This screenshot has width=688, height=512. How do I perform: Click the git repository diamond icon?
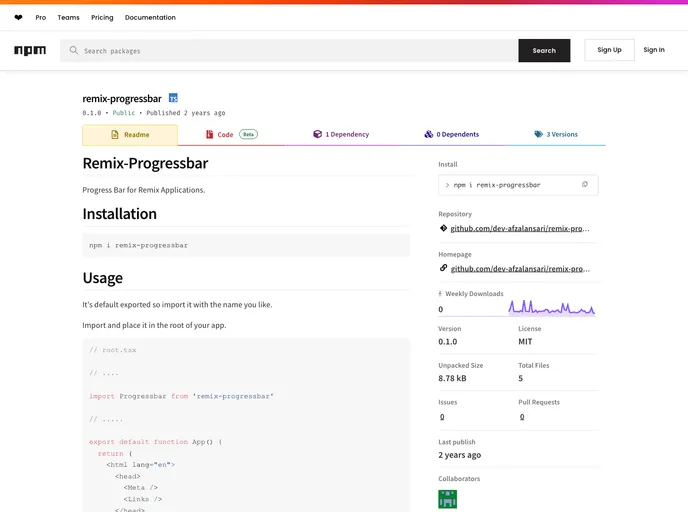tap(443, 228)
